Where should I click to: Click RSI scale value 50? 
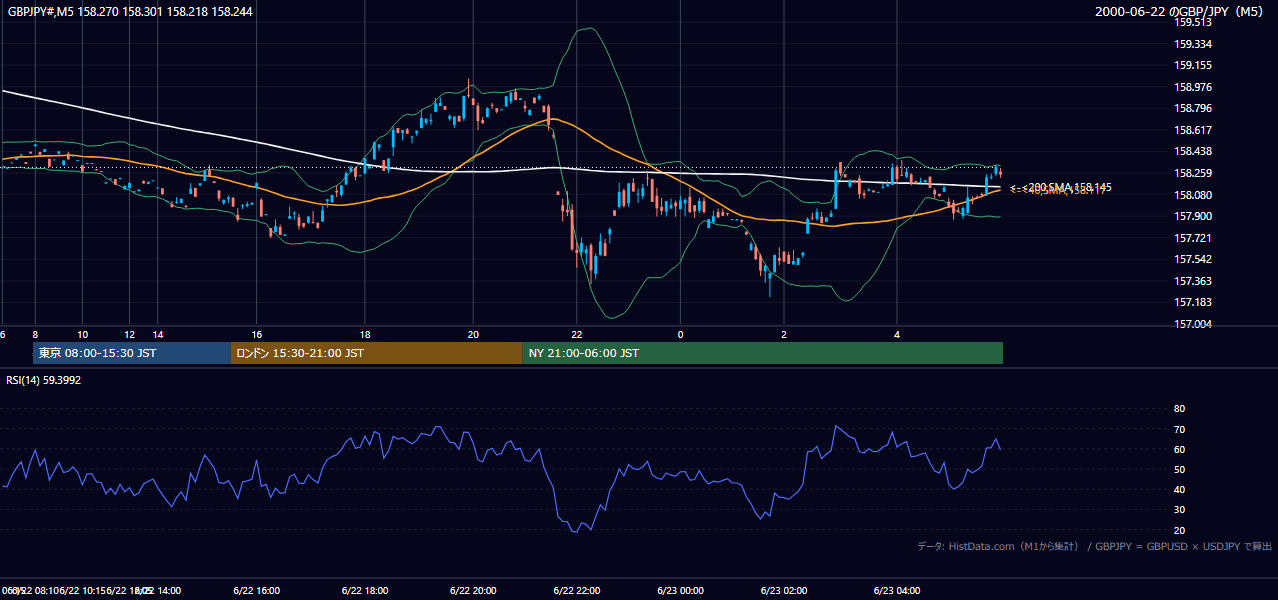pyautogui.click(x=1179, y=469)
